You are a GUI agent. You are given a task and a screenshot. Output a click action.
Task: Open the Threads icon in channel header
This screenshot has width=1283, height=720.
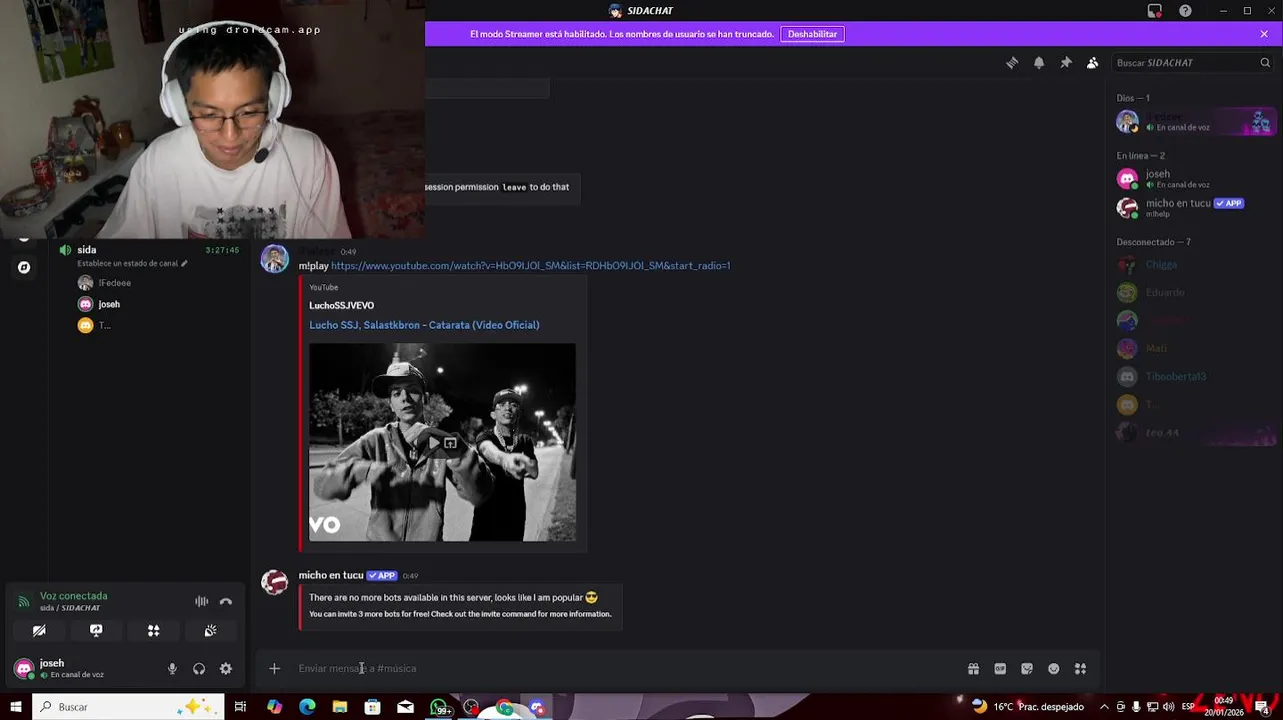coord(1012,62)
